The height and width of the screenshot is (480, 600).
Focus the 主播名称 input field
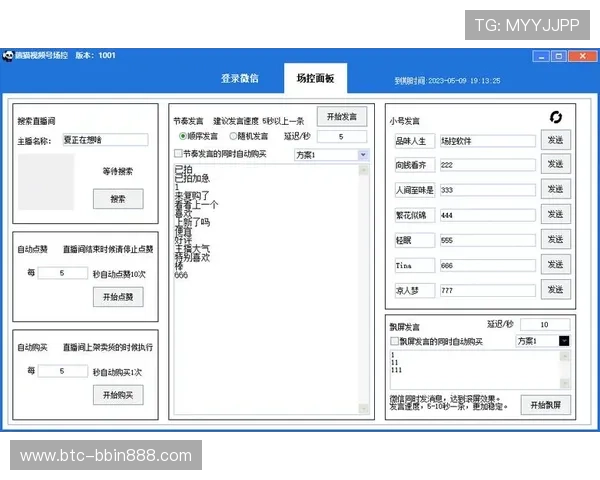105,140
